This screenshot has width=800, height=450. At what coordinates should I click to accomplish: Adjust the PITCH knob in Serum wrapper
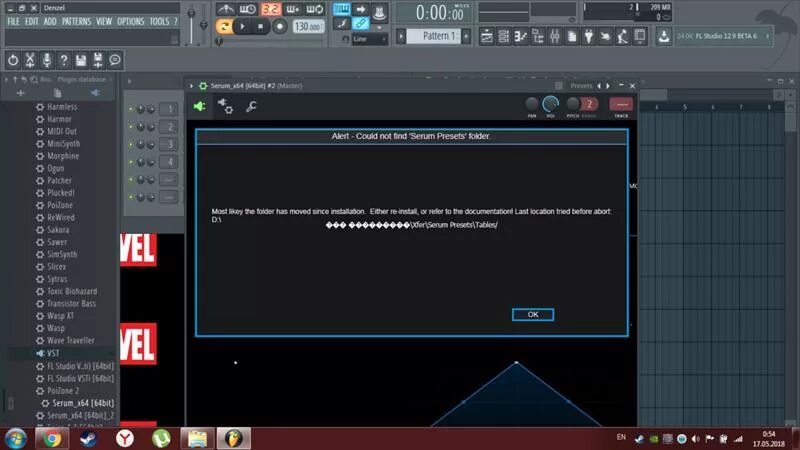click(572, 104)
